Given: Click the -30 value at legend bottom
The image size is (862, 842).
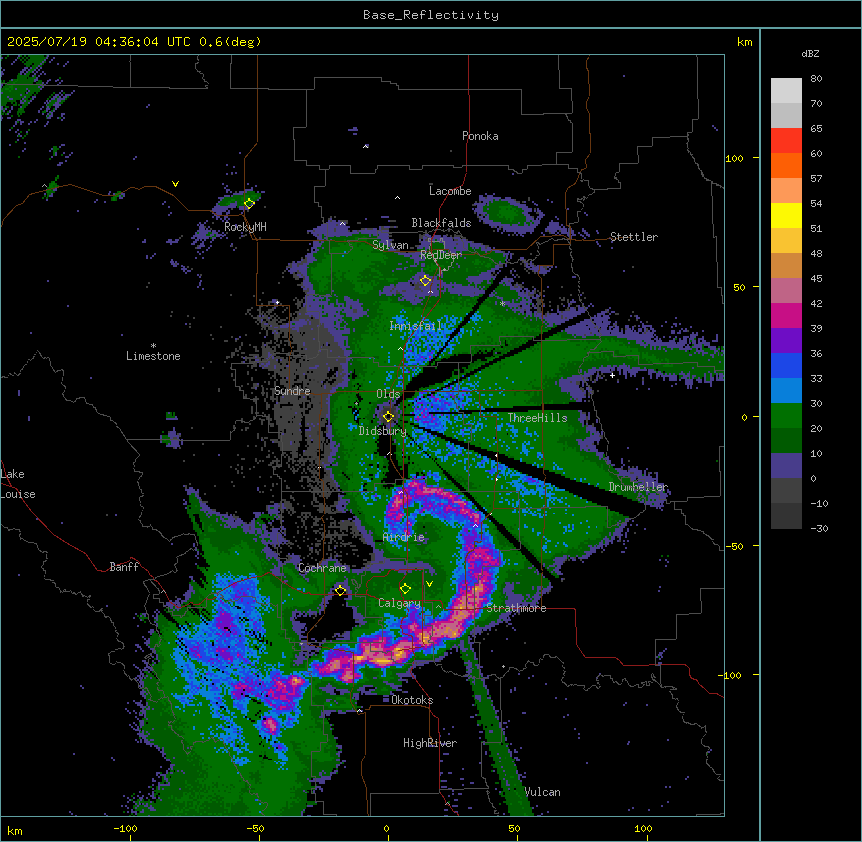Looking at the screenshot, I should pos(819,528).
